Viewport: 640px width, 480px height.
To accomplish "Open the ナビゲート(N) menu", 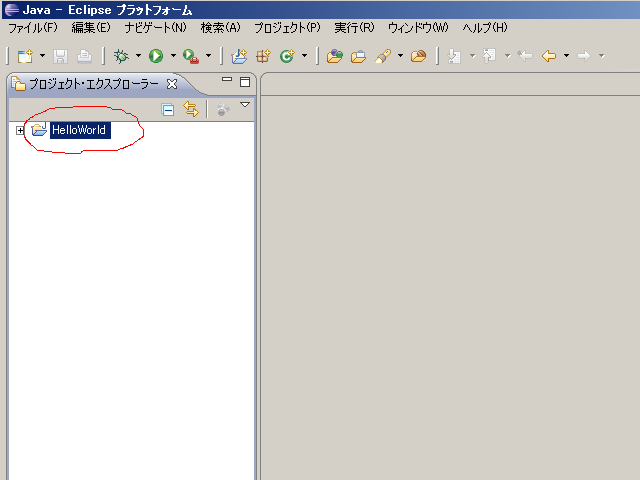I will [156, 28].
